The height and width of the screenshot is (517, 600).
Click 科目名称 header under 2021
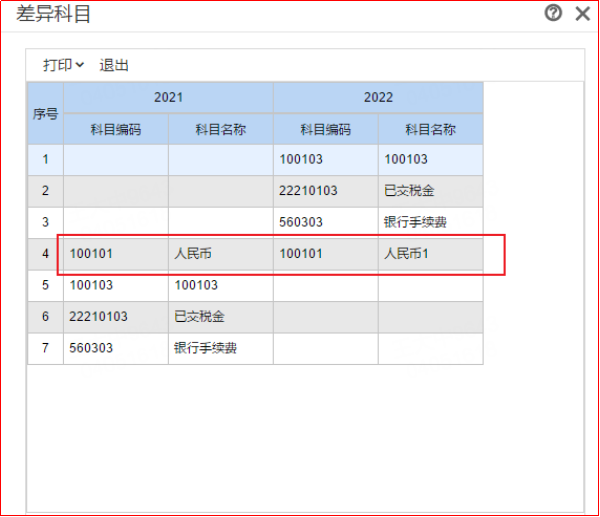220,129
